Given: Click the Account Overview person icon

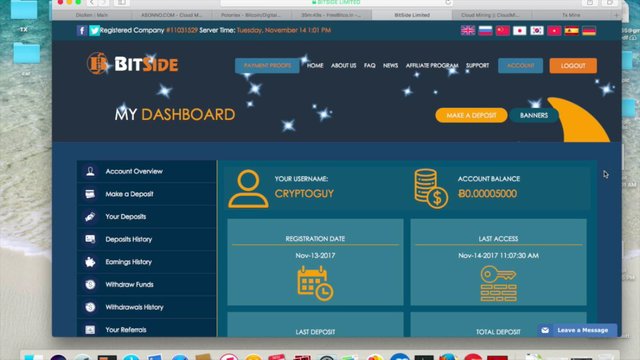Looking at the screenshot, I should click(90, 171).
